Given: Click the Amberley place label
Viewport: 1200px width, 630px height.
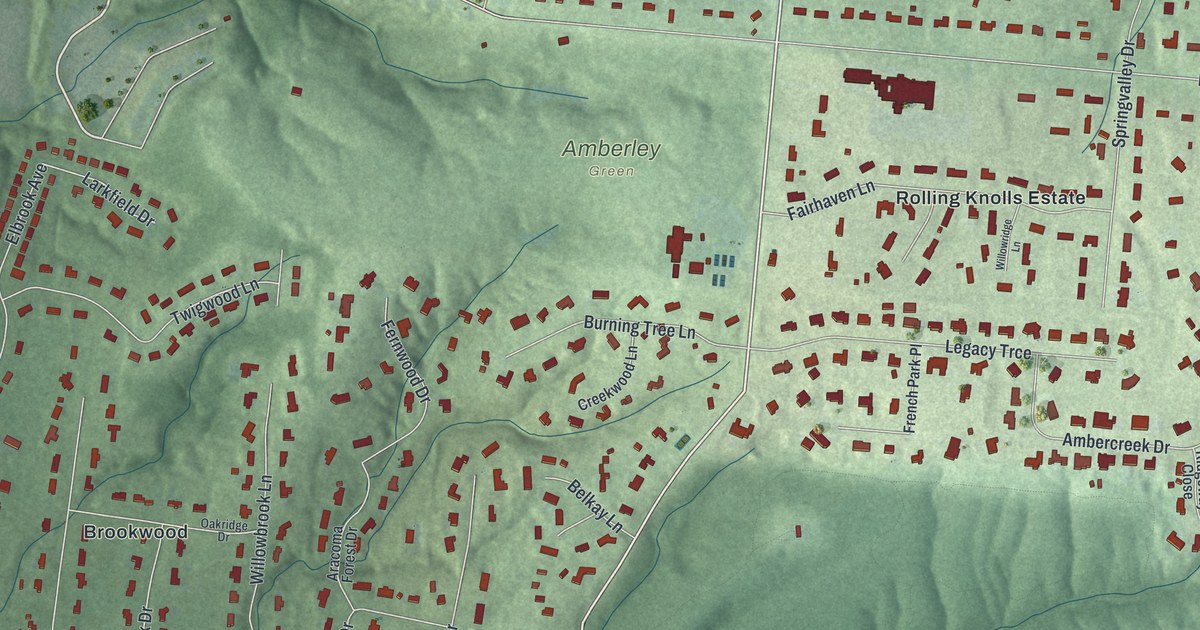Looking at the screenshot, I should (x=611, y=150).
